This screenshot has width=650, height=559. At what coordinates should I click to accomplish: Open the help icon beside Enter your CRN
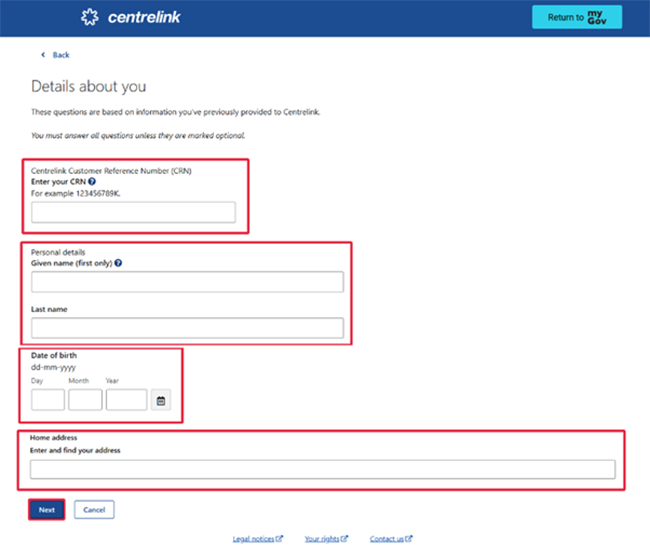click(x=92, y=182)
